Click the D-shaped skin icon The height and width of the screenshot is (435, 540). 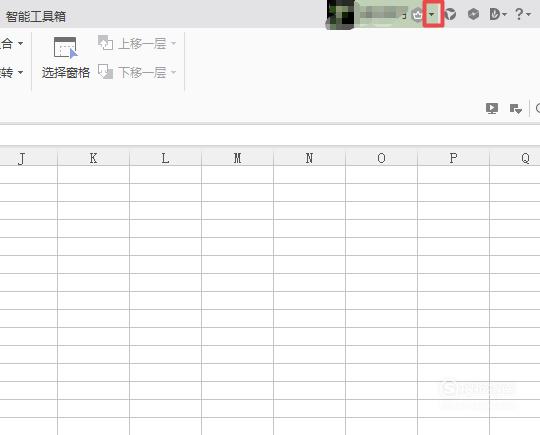495,14
